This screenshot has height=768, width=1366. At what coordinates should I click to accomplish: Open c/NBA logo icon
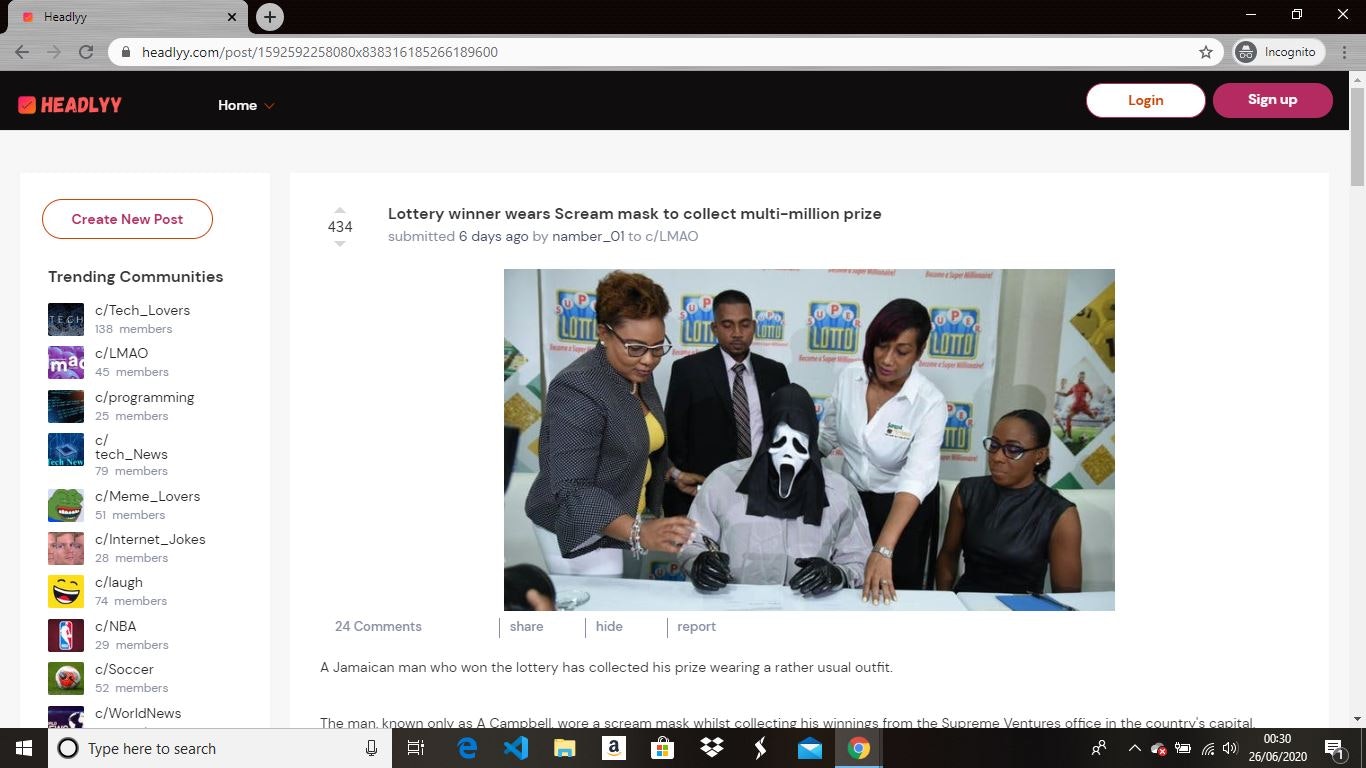(66, 635)
